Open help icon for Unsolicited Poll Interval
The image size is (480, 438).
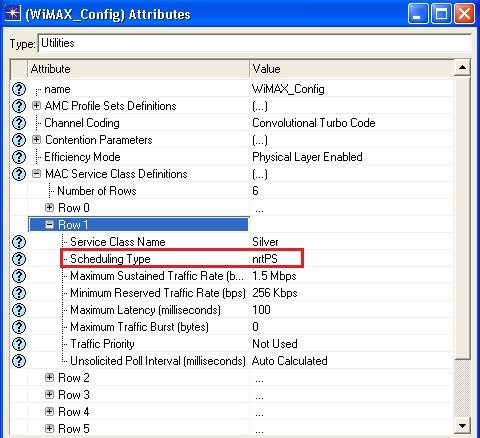[19, 361]
